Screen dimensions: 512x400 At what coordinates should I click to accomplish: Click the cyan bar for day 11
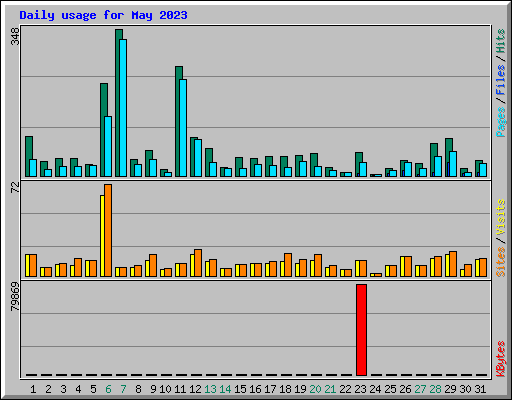pos(183,128)
